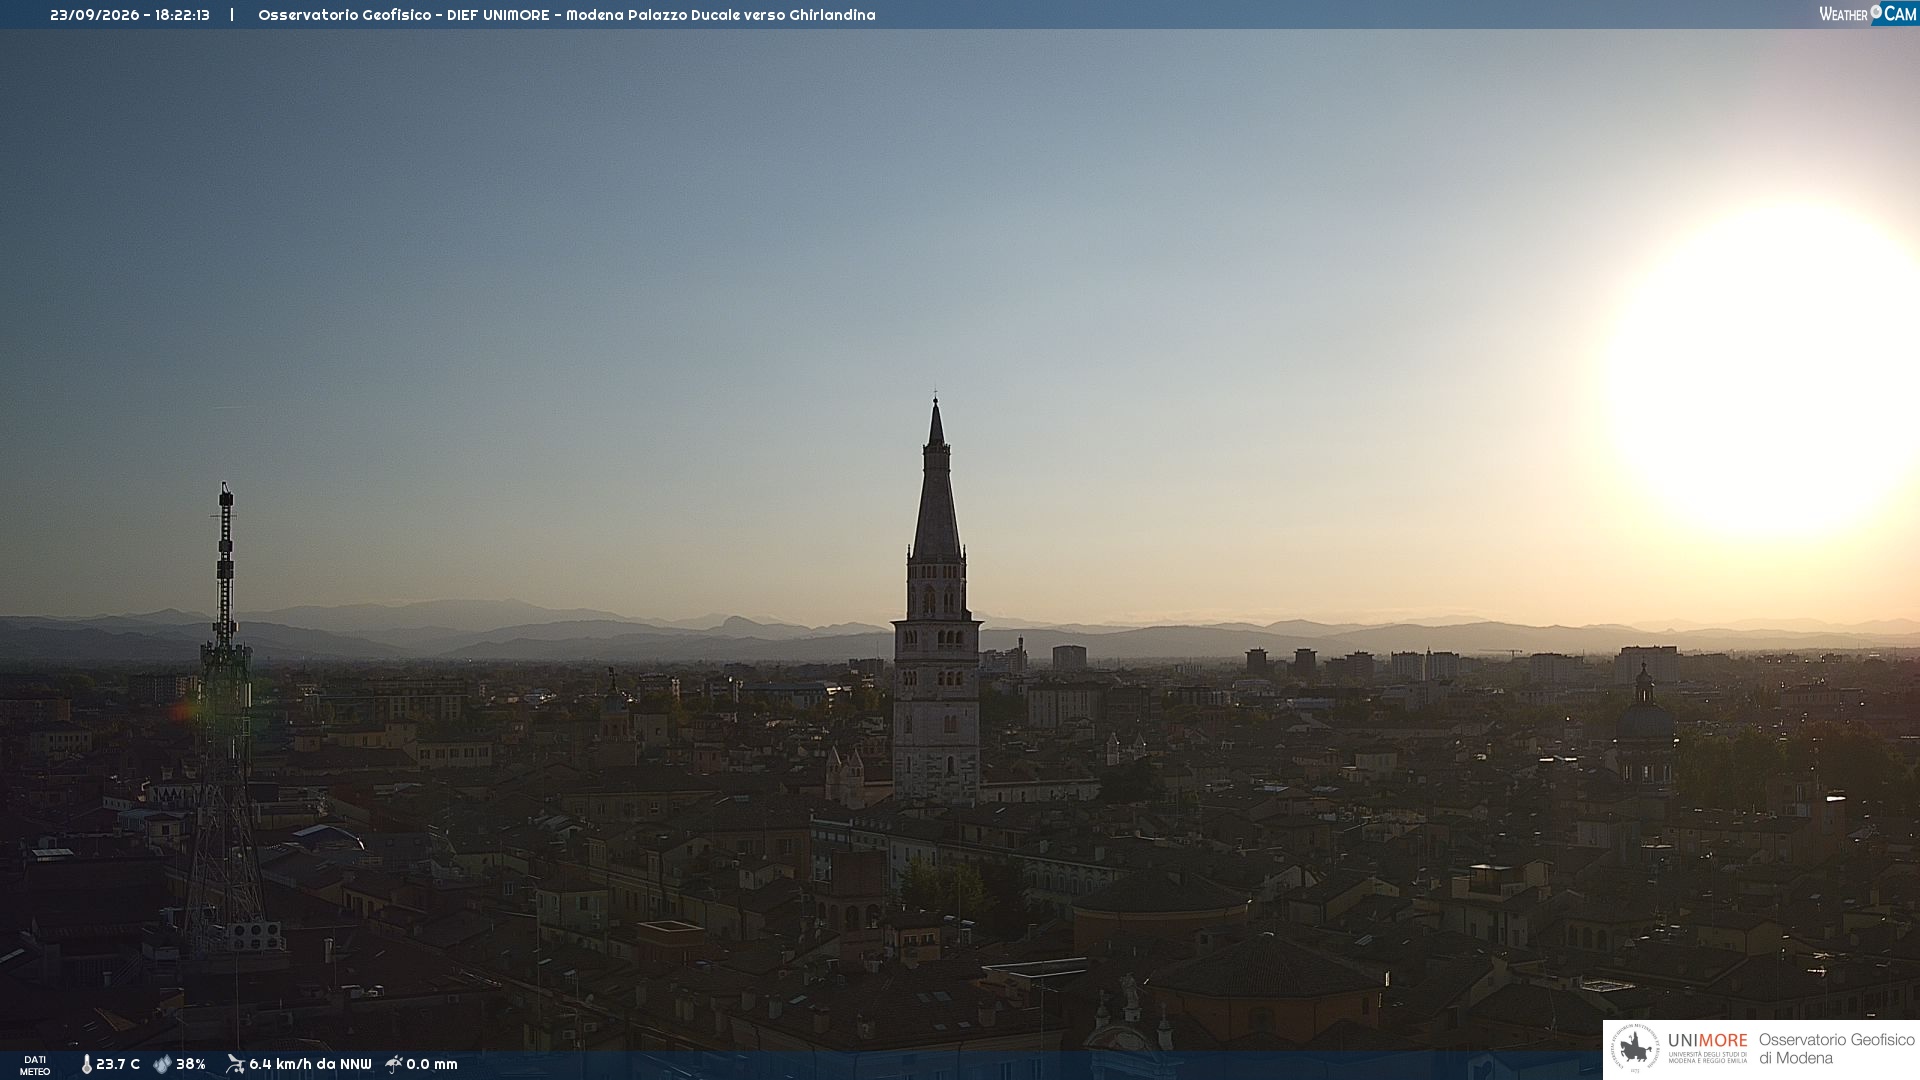Viewport: 1920px width, 1080px height.
Task: Click the 23/09/2026 date stamp
Action: pyautogui.click(x=95, y=15)
